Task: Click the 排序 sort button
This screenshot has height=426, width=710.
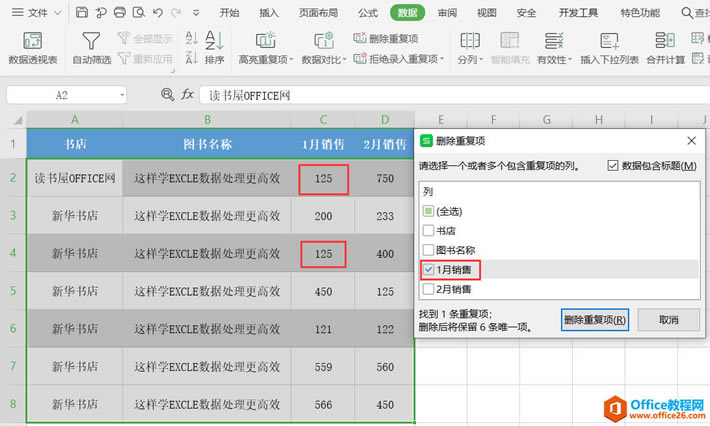Action: (214, 48)
